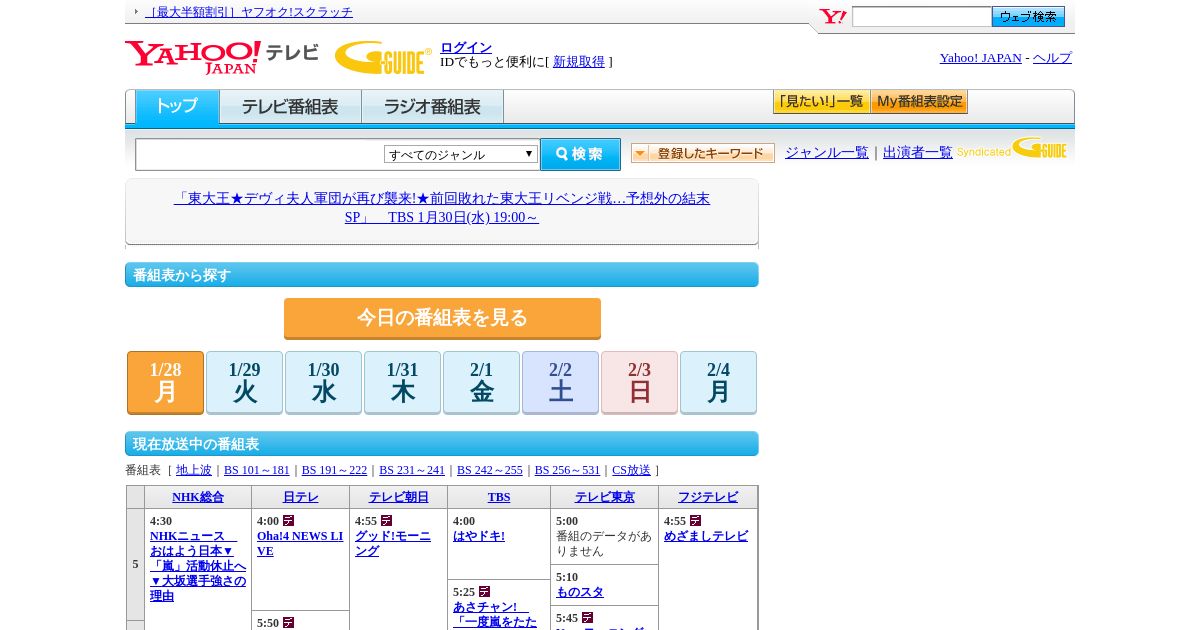Click the Syndicated G-GUIDE logo
This screenshot has width=1200, height=630.
(1012, 150)
